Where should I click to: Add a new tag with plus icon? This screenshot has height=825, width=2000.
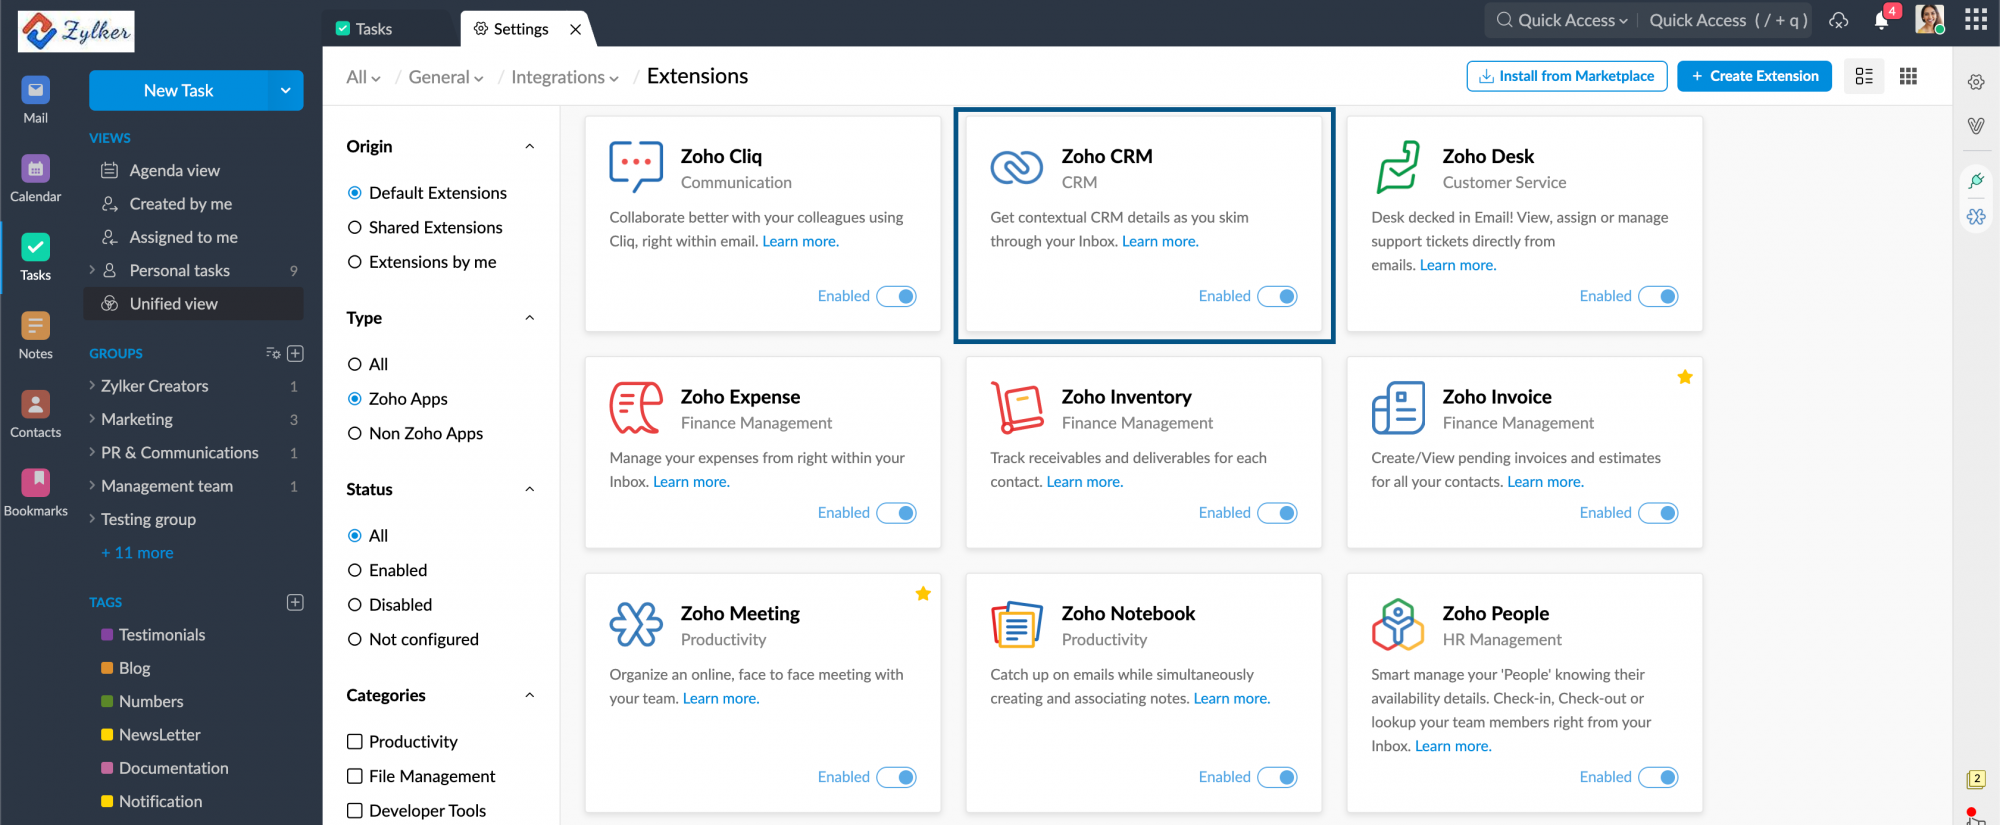(295, 602)
